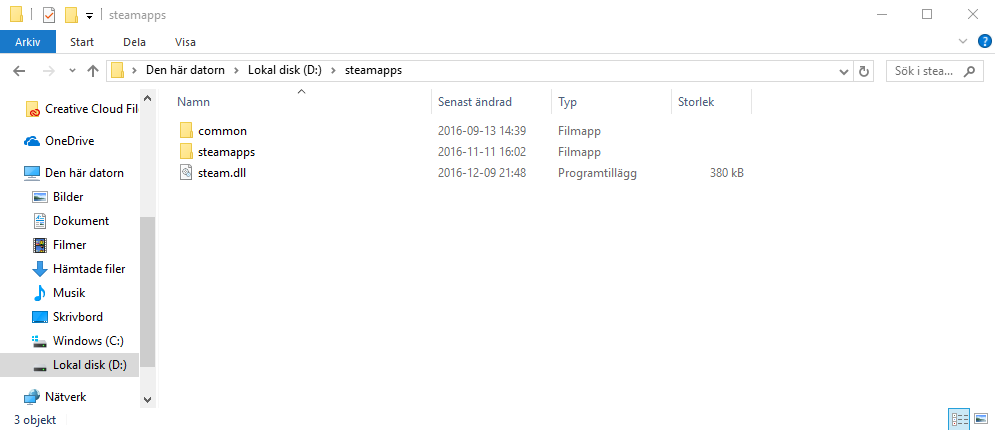This screenshot has height=430, width=995.
Task: Expand the chevron after Lokal disk (D:)
Action: tap(334, 71)
